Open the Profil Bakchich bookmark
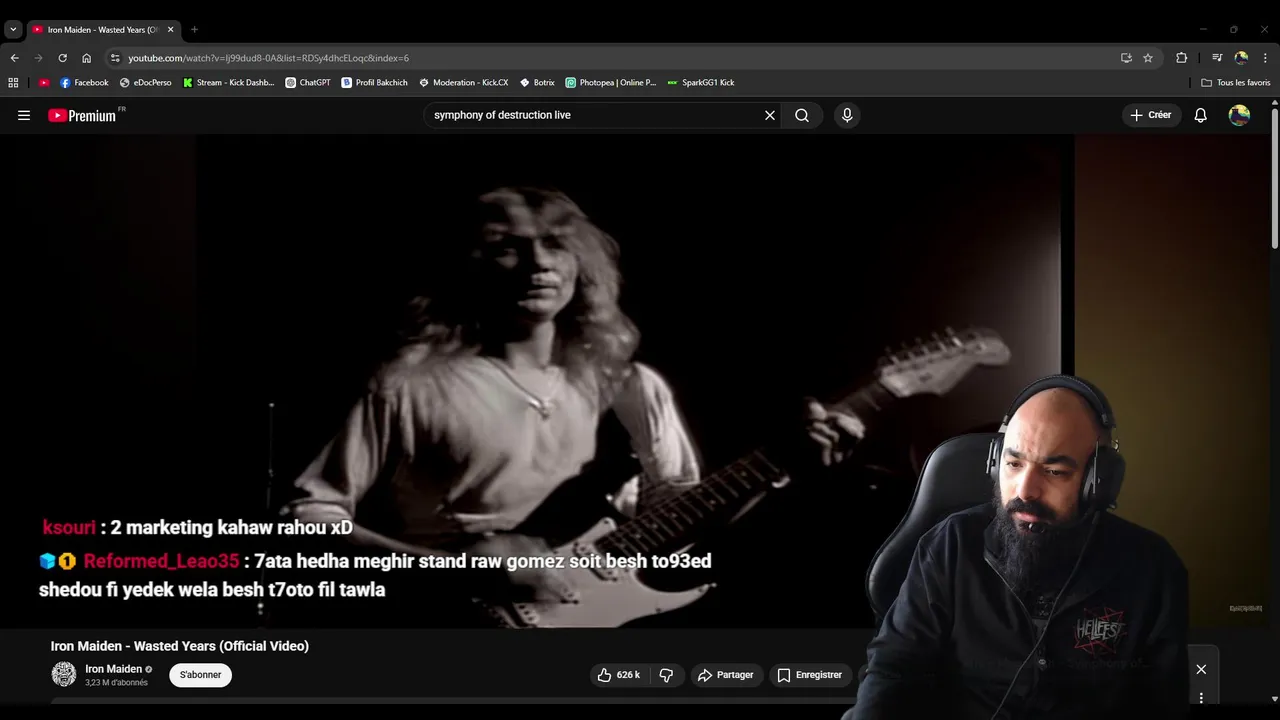Viewport: 1280px width, 720px height. pyautogui.click(x=375, y=83)
